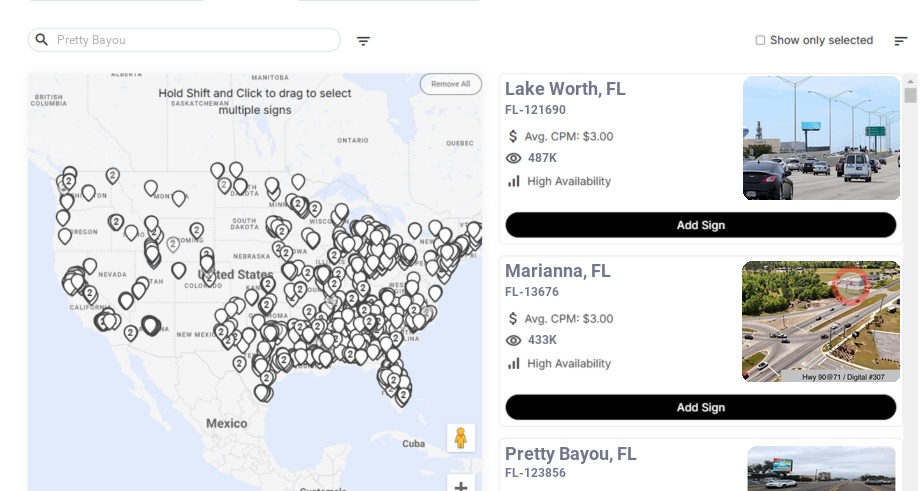Click the Lake Worth impressions eye icon
This screenshot has width=920, height=491.
click(x=514, y=158)
